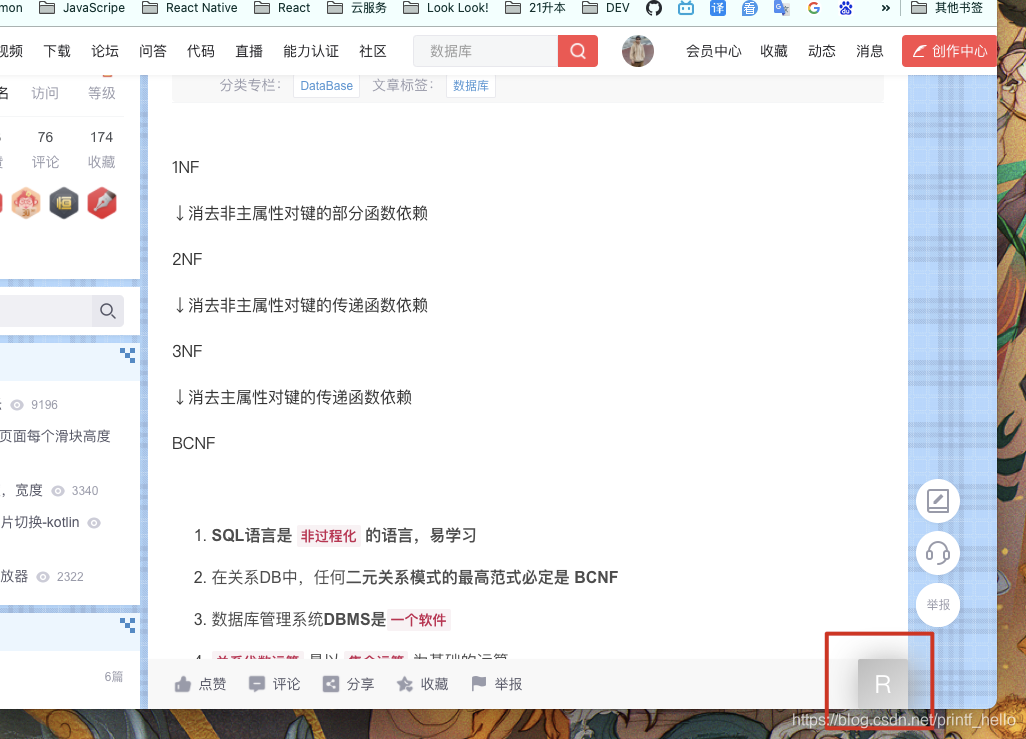Screen dimensions: 1026x739
Task: Click the 分享 share icon
Action: pyautogui.click(x=331, y=685)
